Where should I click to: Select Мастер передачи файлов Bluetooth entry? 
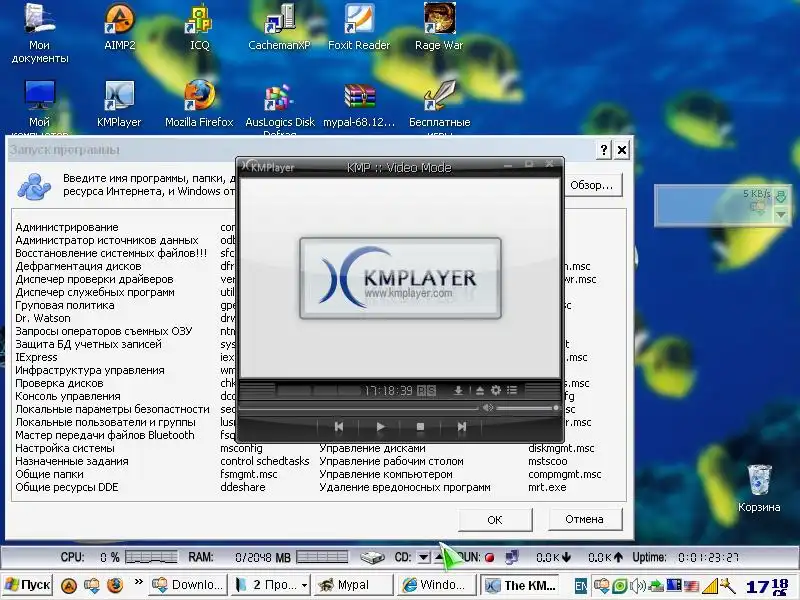click(x=105, y=435)
